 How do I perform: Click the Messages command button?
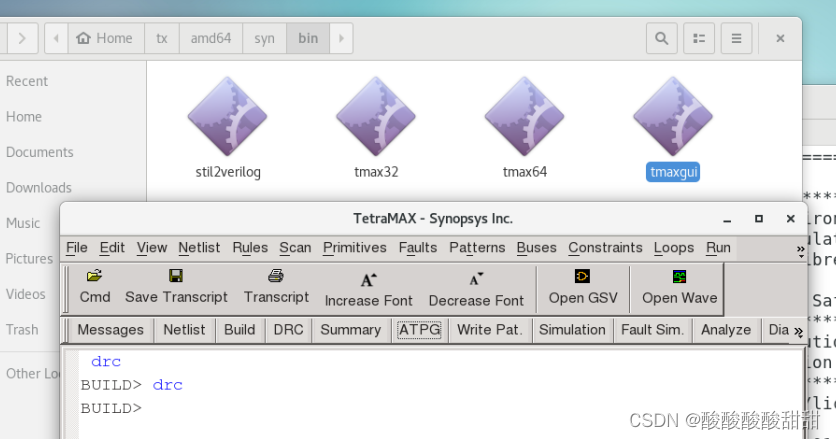[110, 330]
